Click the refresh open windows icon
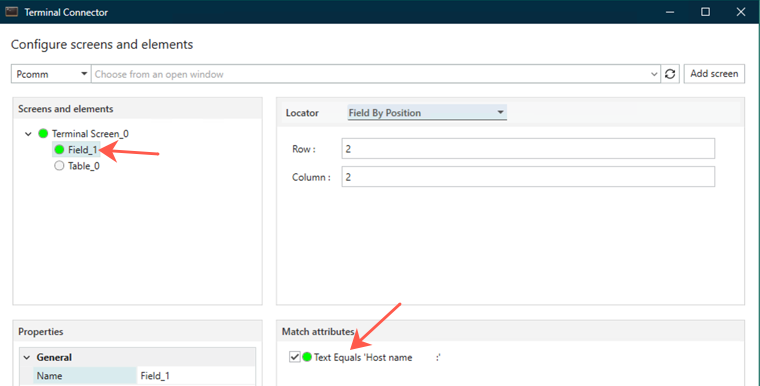This screenshot has width=760, height=386. pyautogui.click(x=670, y=74)
